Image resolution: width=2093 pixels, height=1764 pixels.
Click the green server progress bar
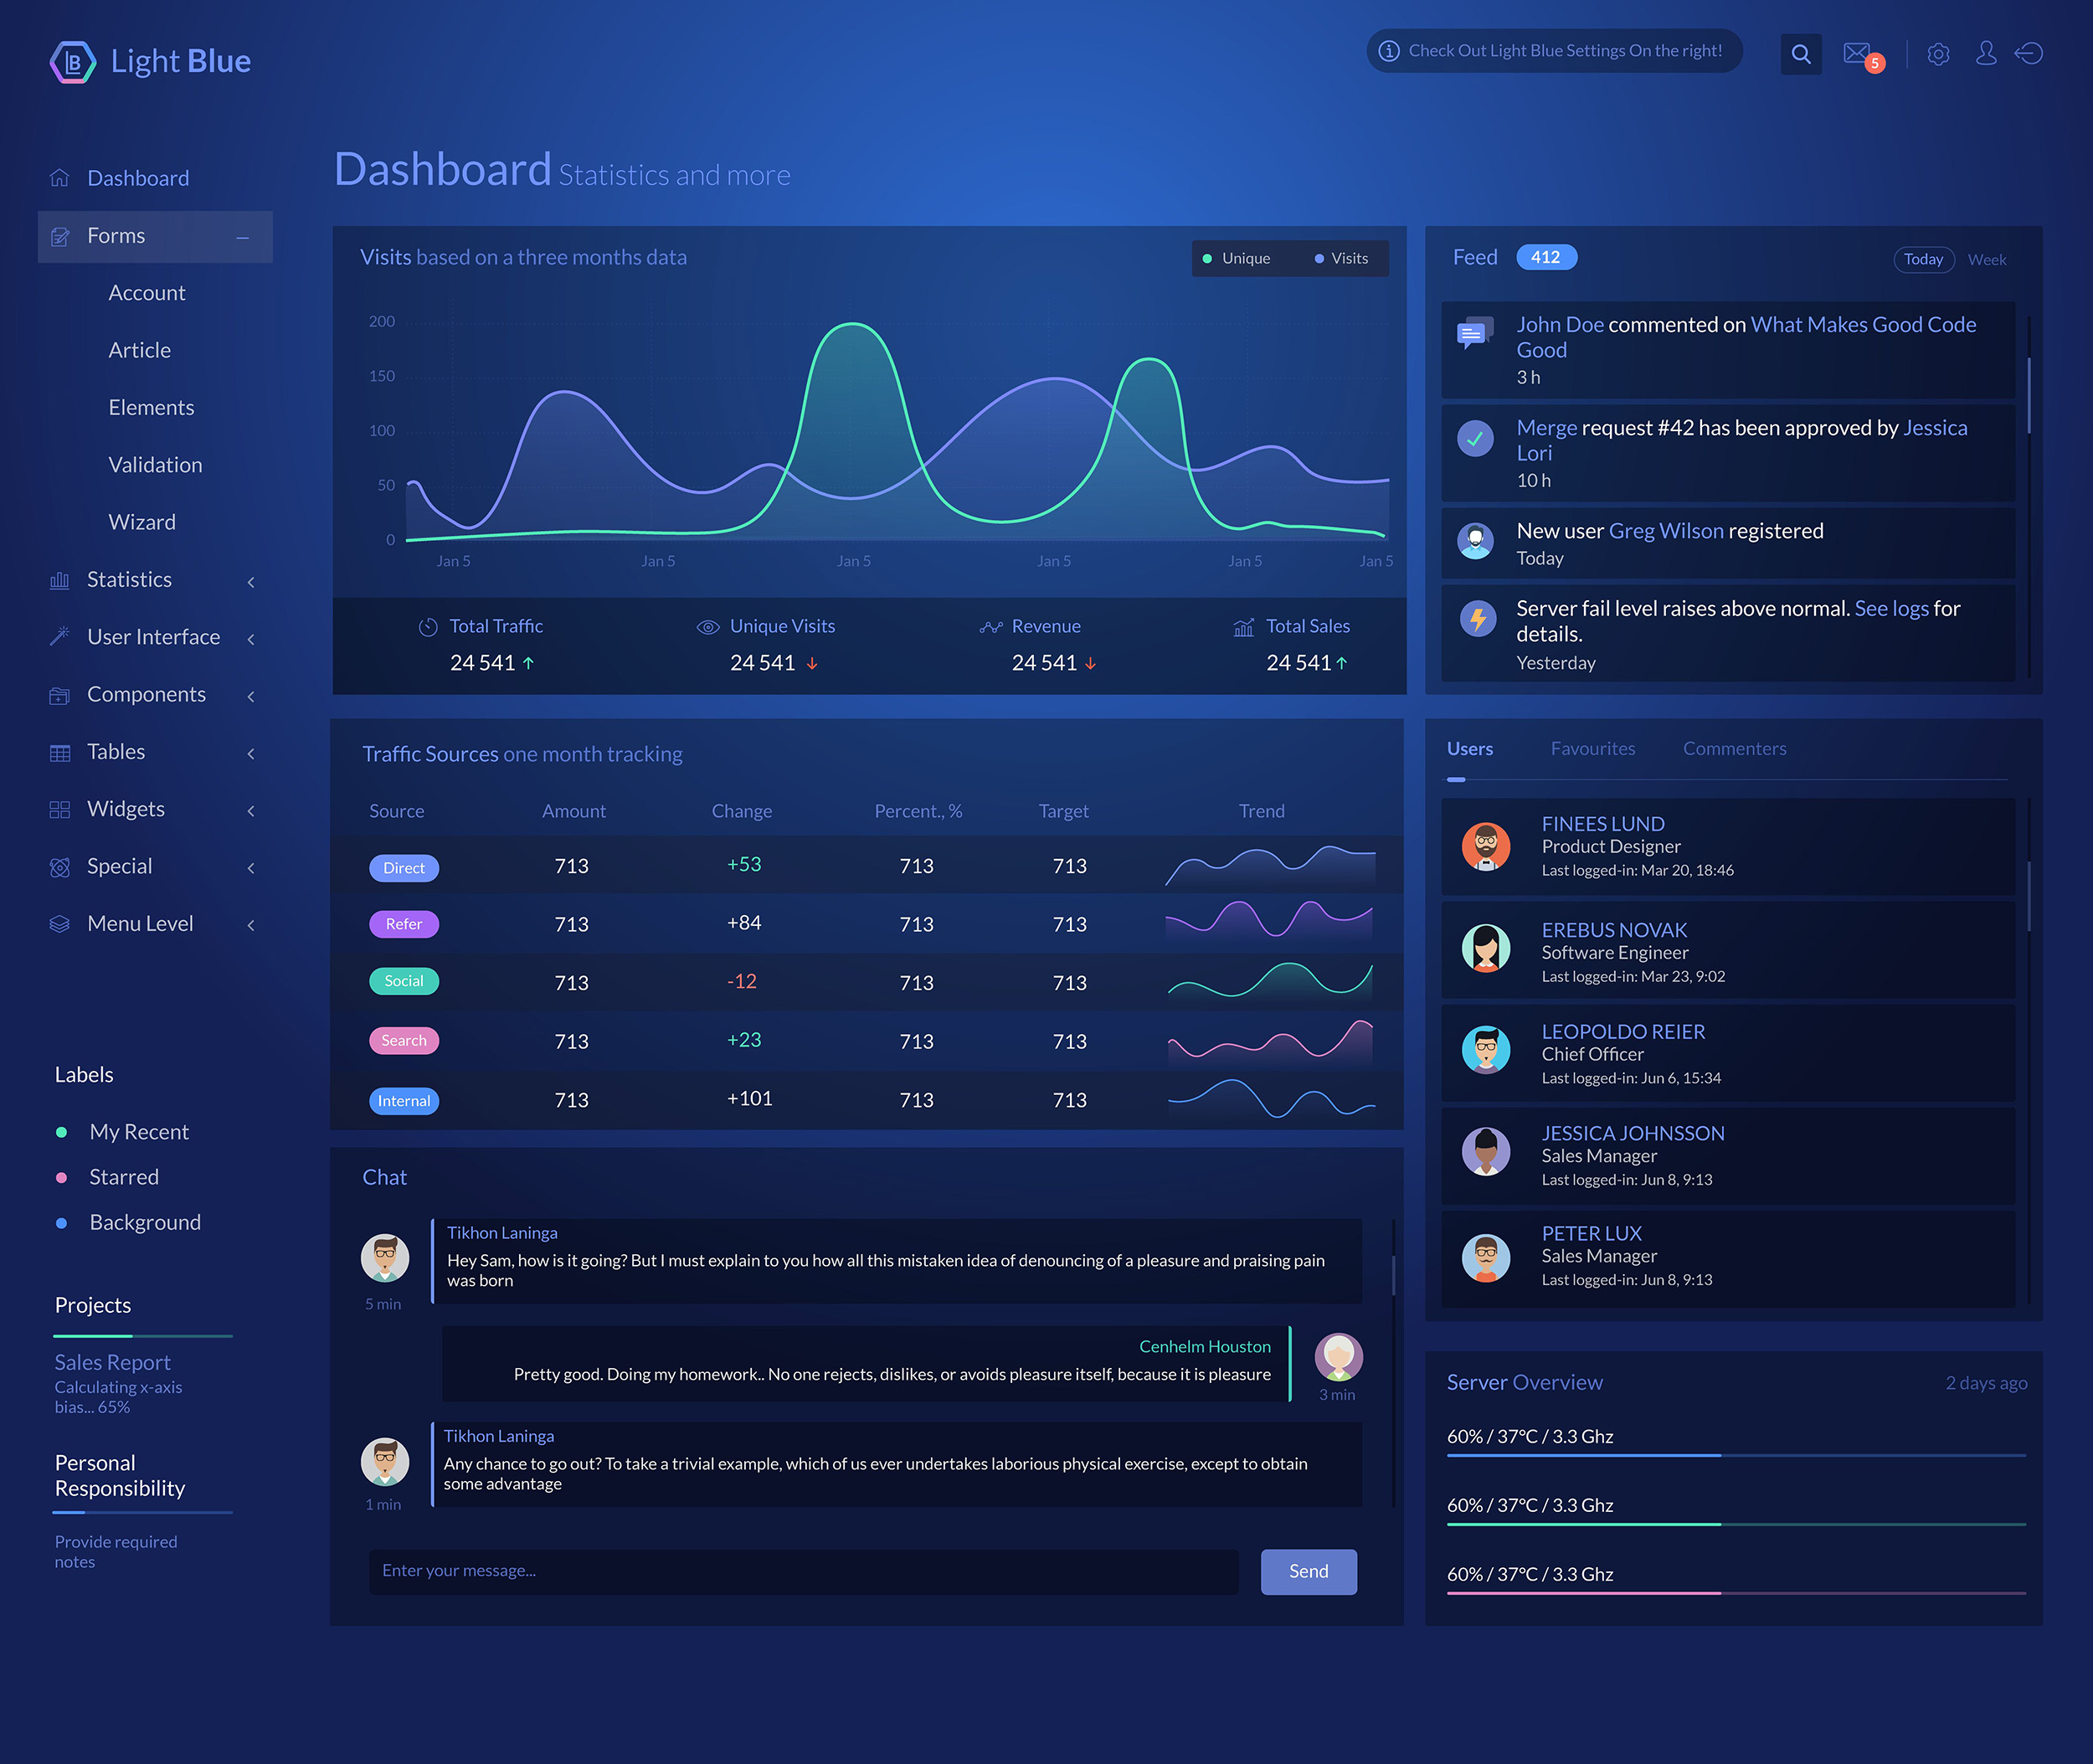coord(1736,1525)
